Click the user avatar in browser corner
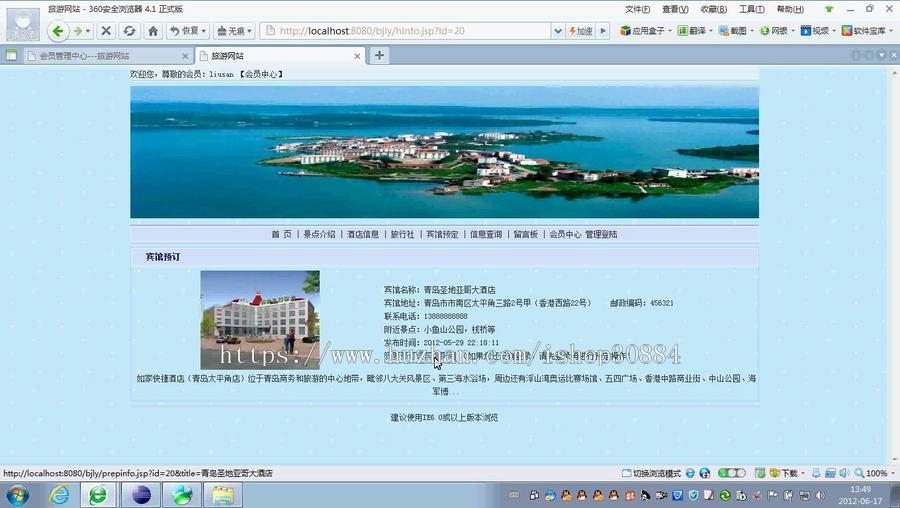 (x=23, y=24)
